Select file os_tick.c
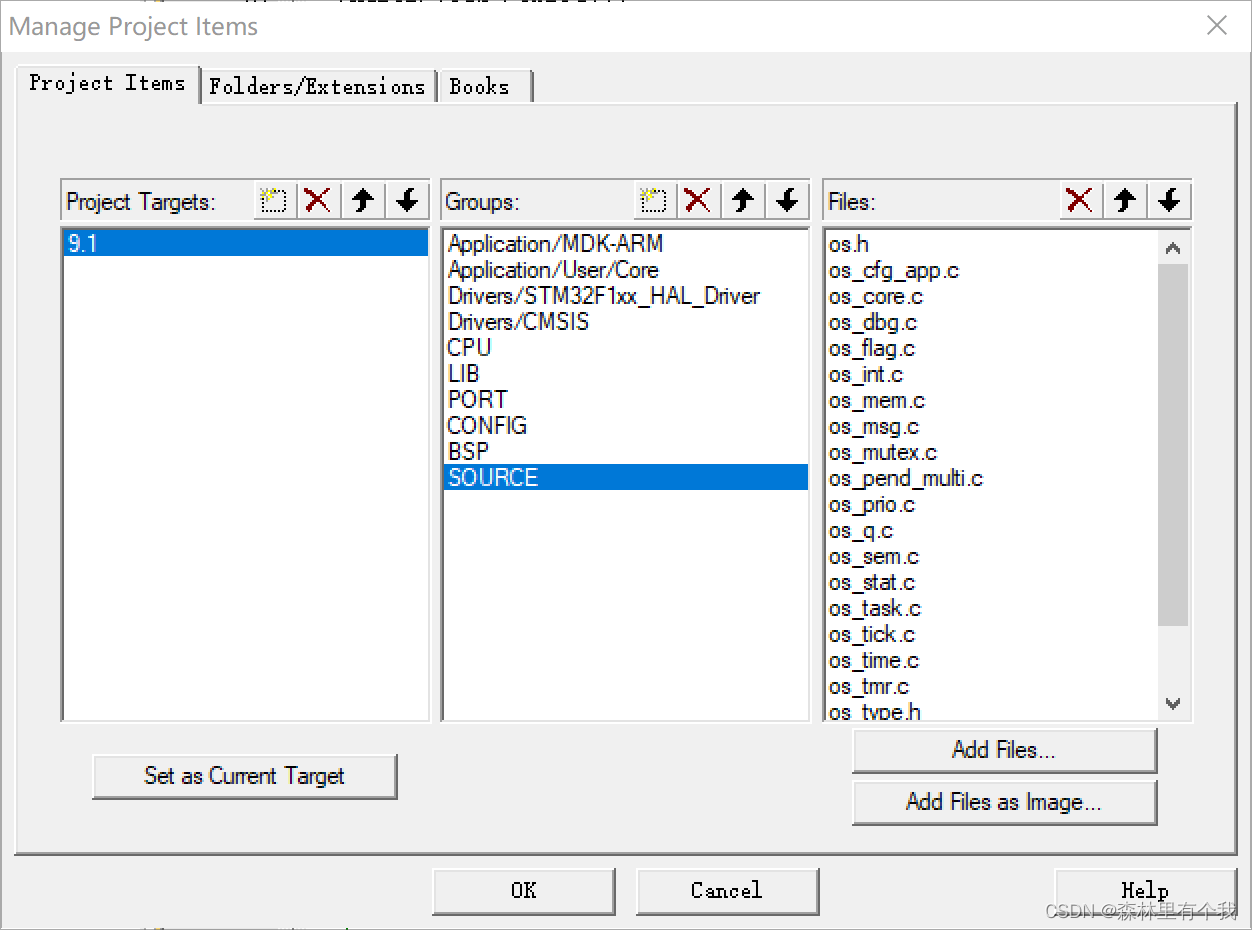This screenshot has width=1252, height=930. click(x=992, y=635)
